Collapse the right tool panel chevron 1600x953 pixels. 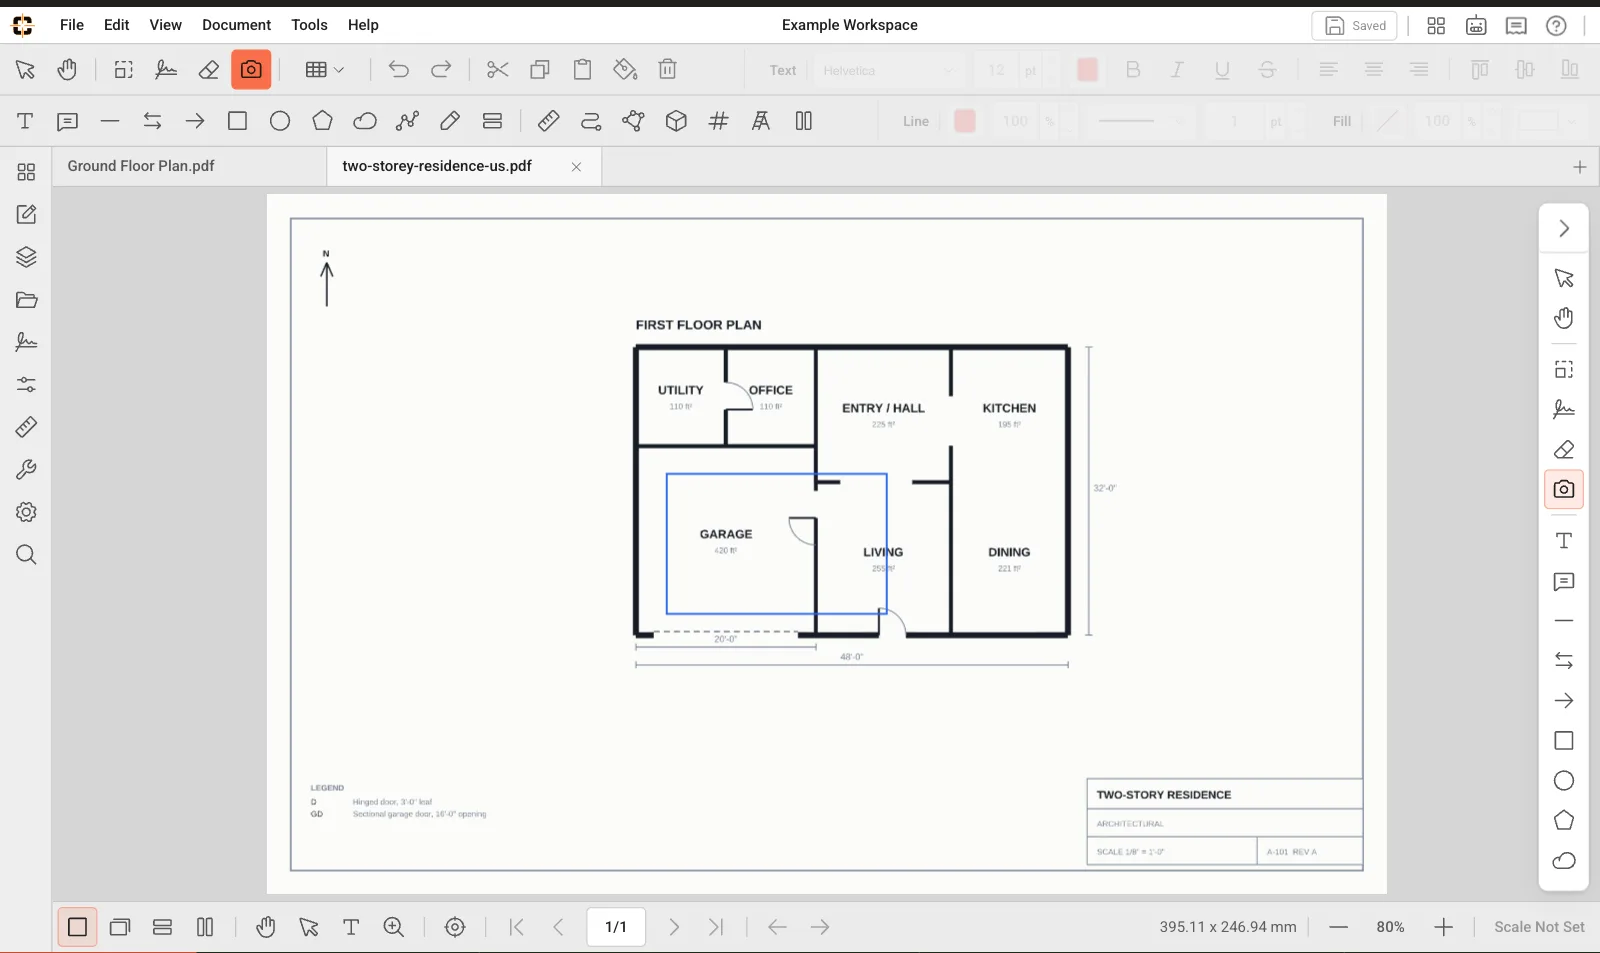click(x=1564, y=229)
